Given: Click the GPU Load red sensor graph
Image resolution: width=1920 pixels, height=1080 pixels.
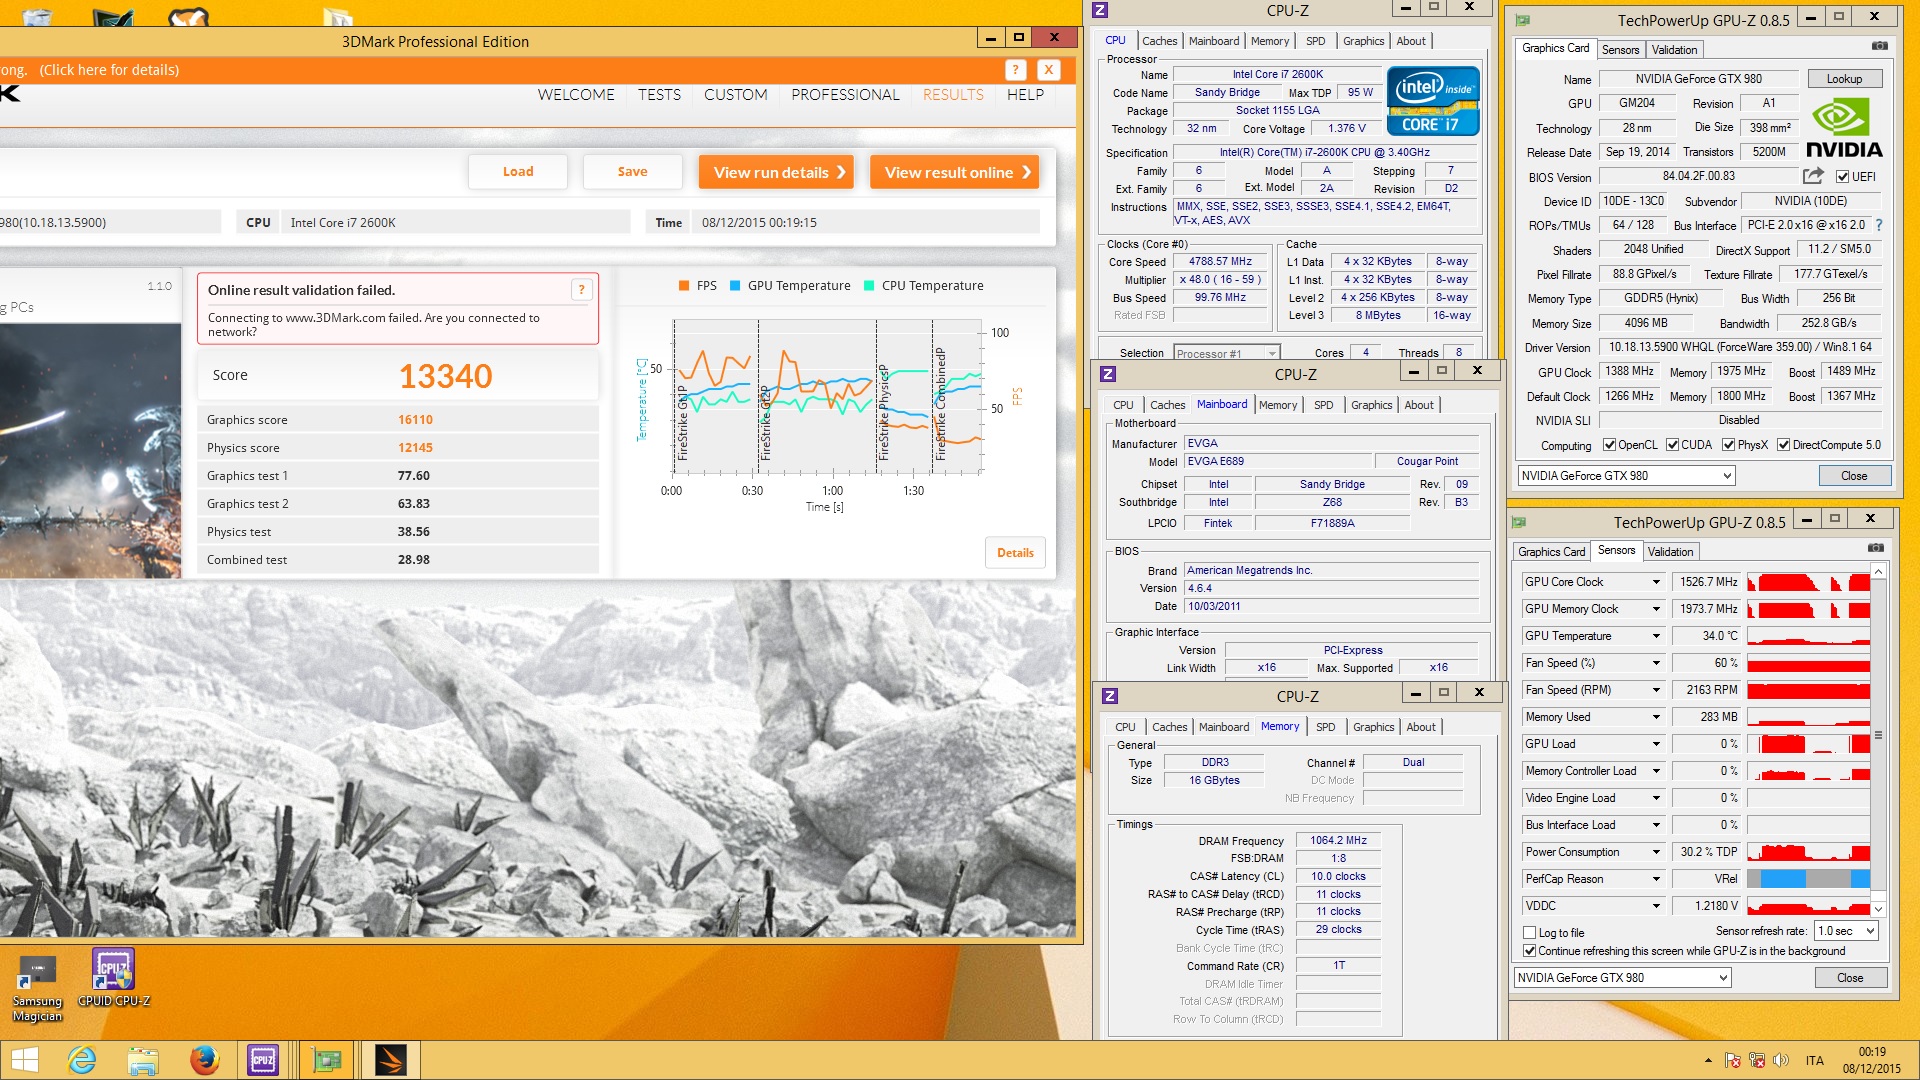Looking at the screenshot, I should click(x=1808, y=744).
